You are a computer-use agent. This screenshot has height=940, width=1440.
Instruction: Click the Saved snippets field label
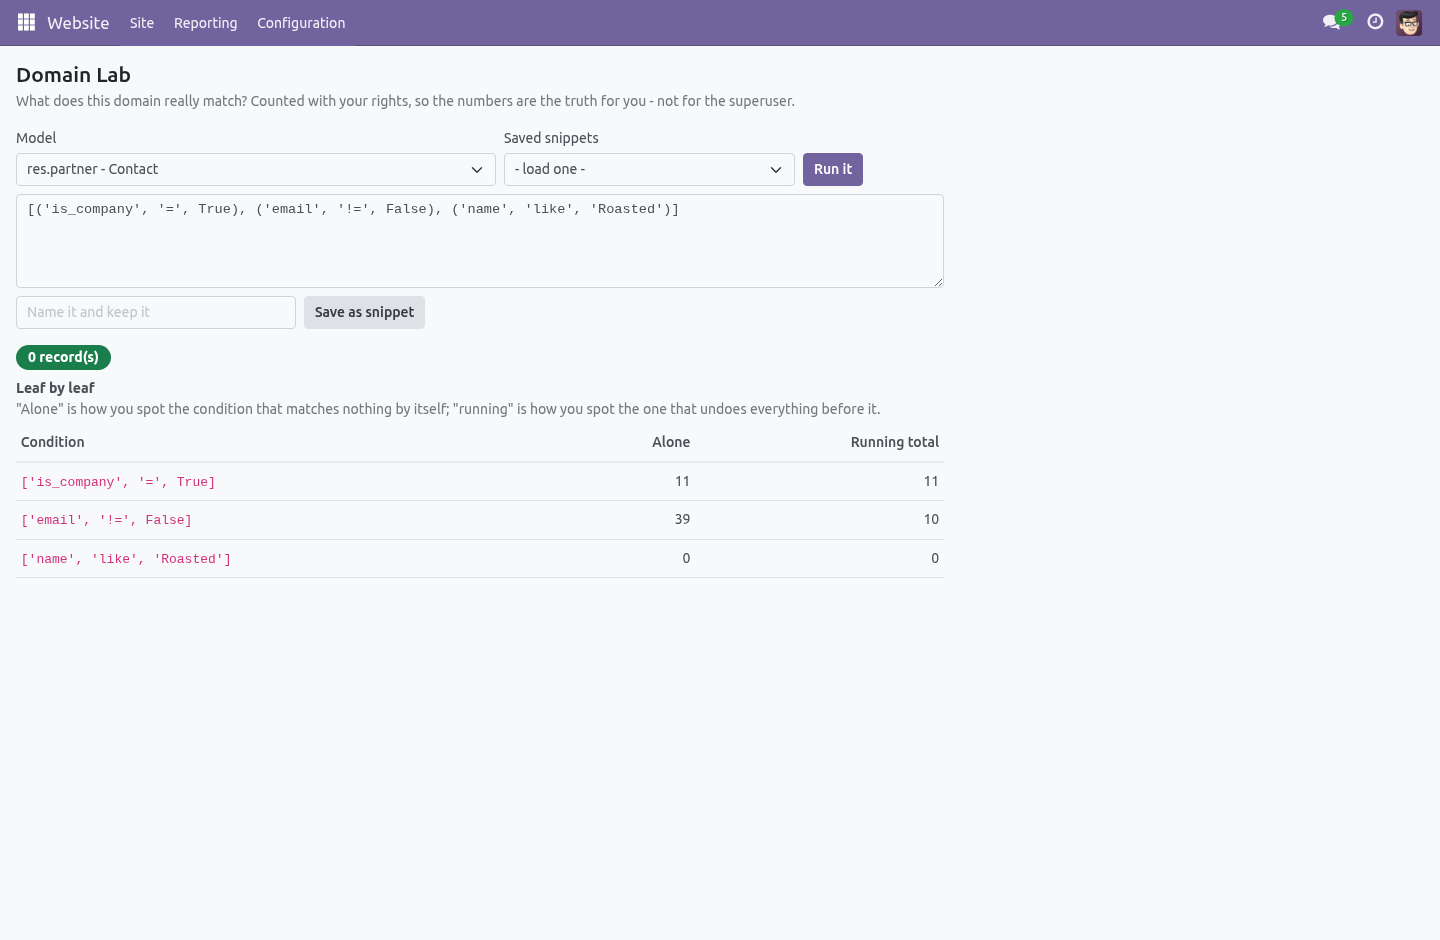(551, 138)
